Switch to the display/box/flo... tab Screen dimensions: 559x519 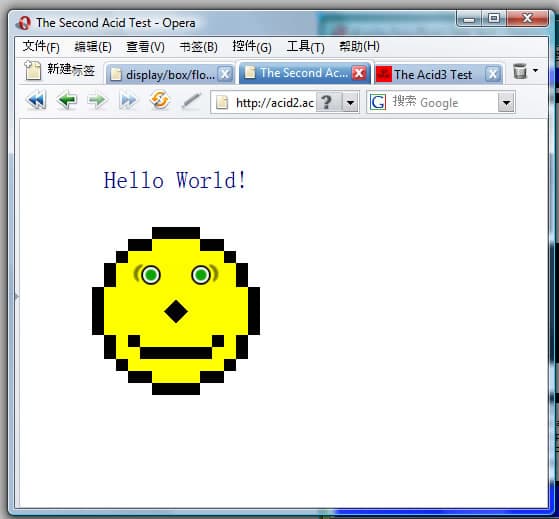coord(170,74)
